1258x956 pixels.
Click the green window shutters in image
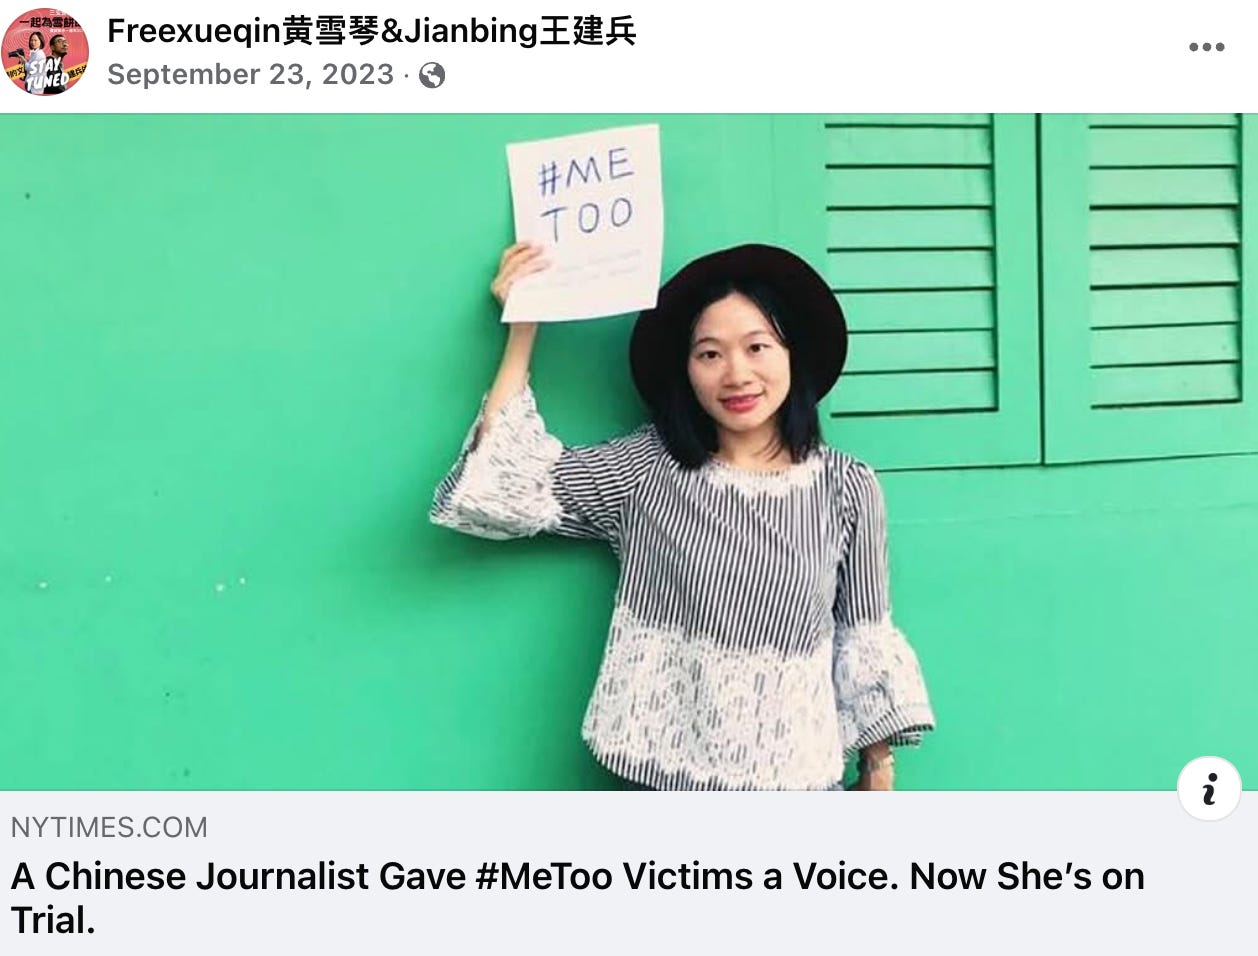1033,288
